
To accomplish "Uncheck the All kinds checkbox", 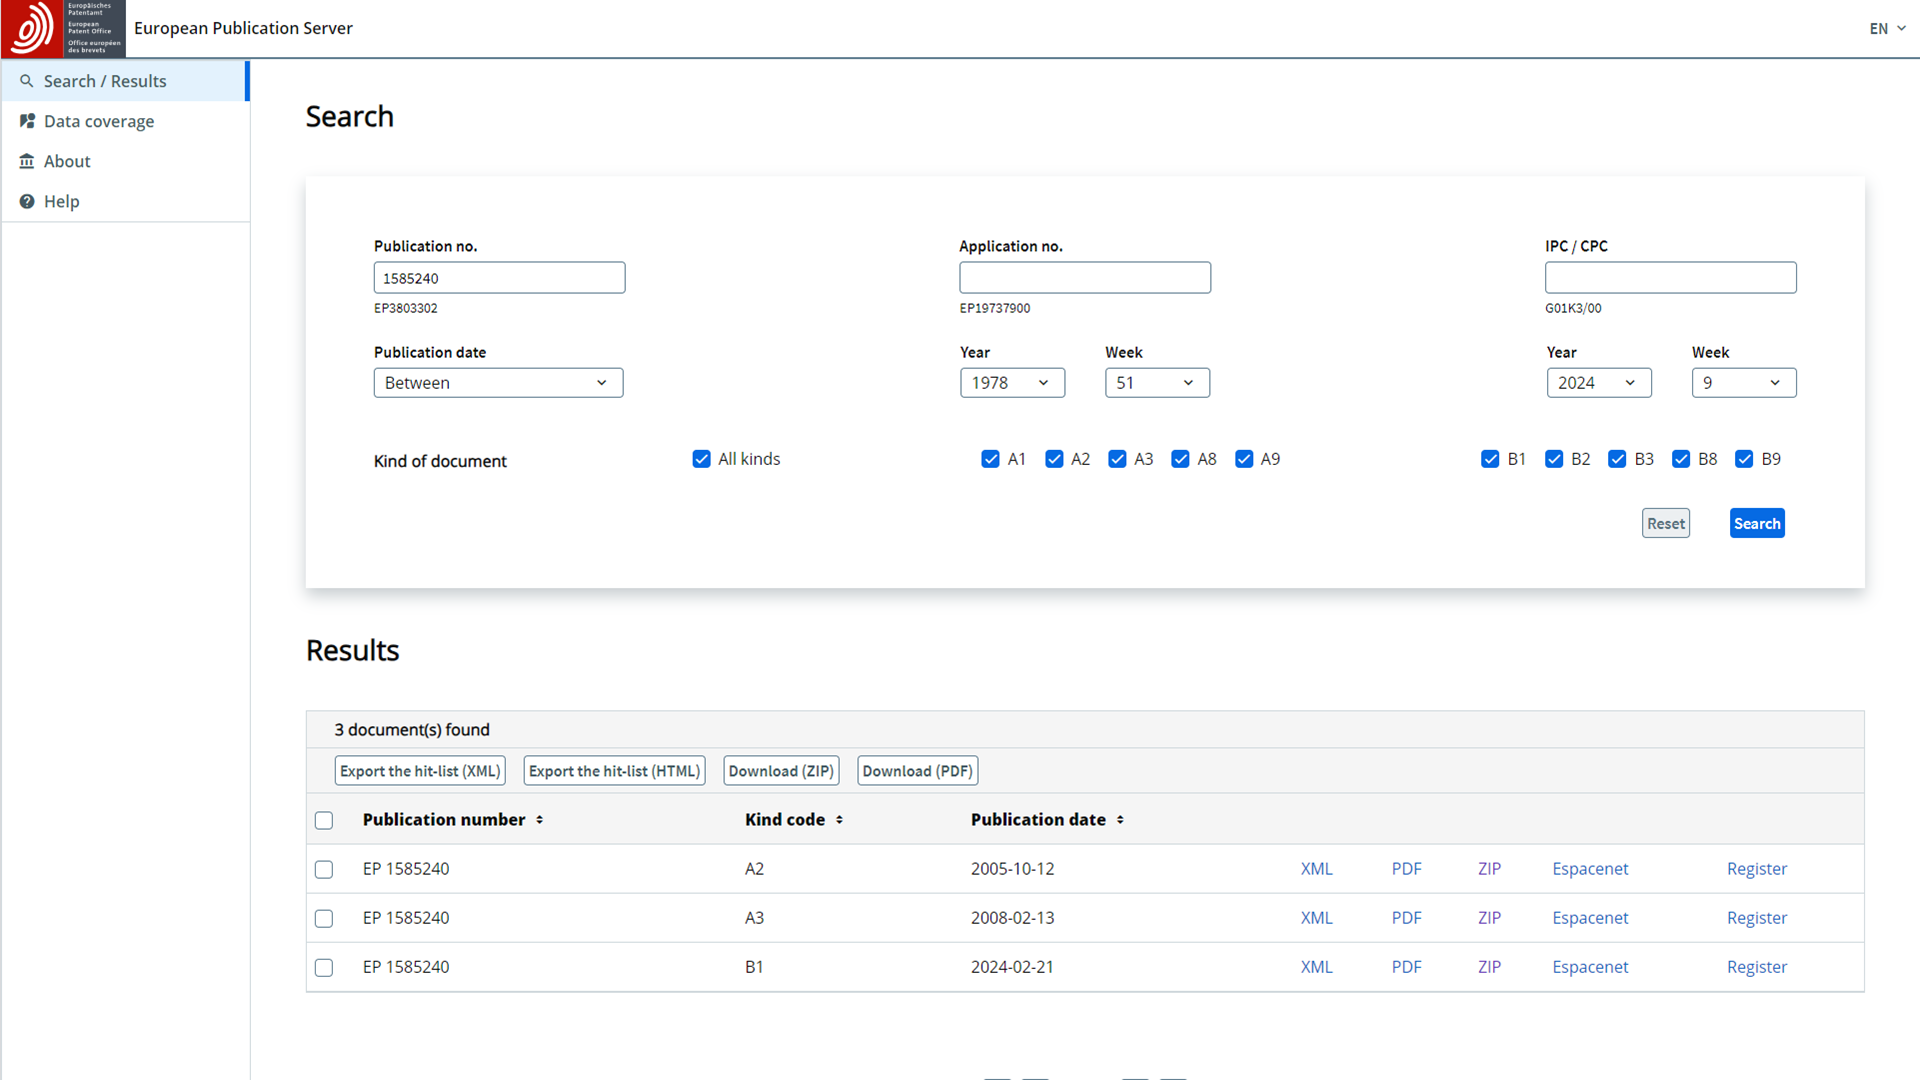I will point(701,459).
